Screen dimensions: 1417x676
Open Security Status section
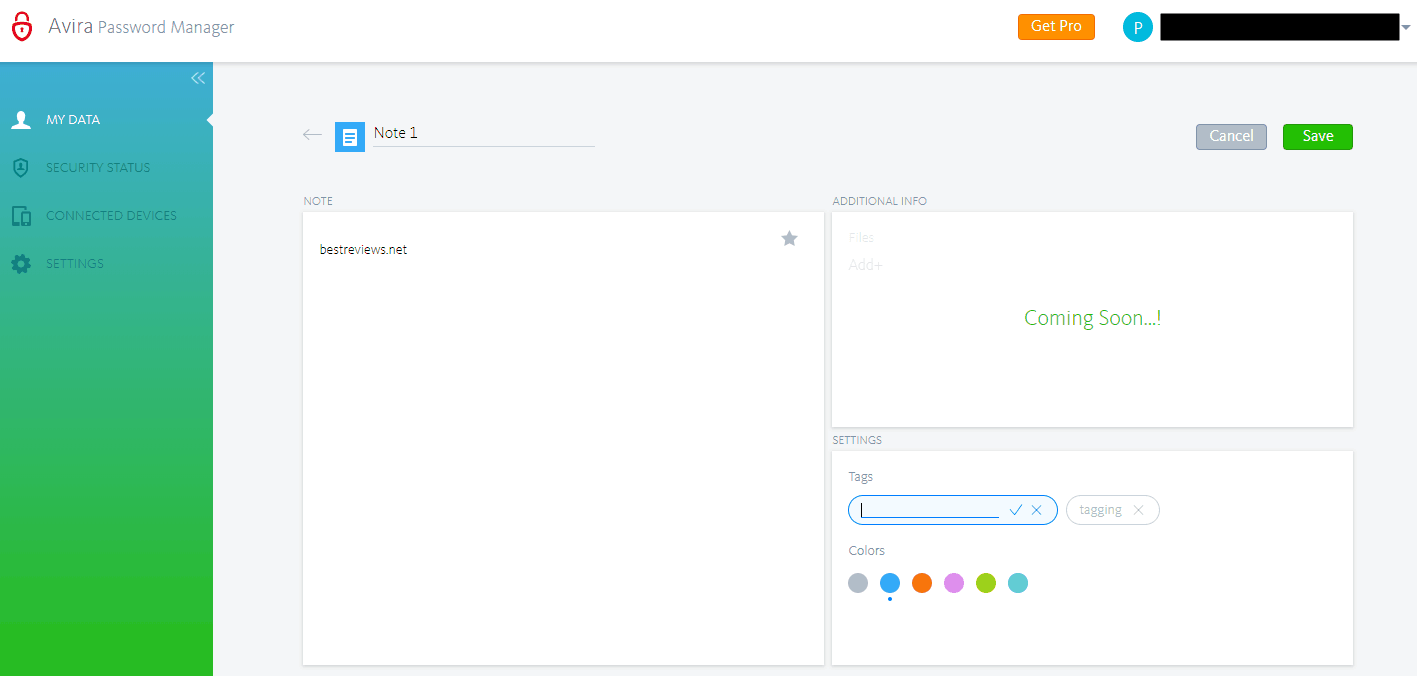(x=98, y=167)
